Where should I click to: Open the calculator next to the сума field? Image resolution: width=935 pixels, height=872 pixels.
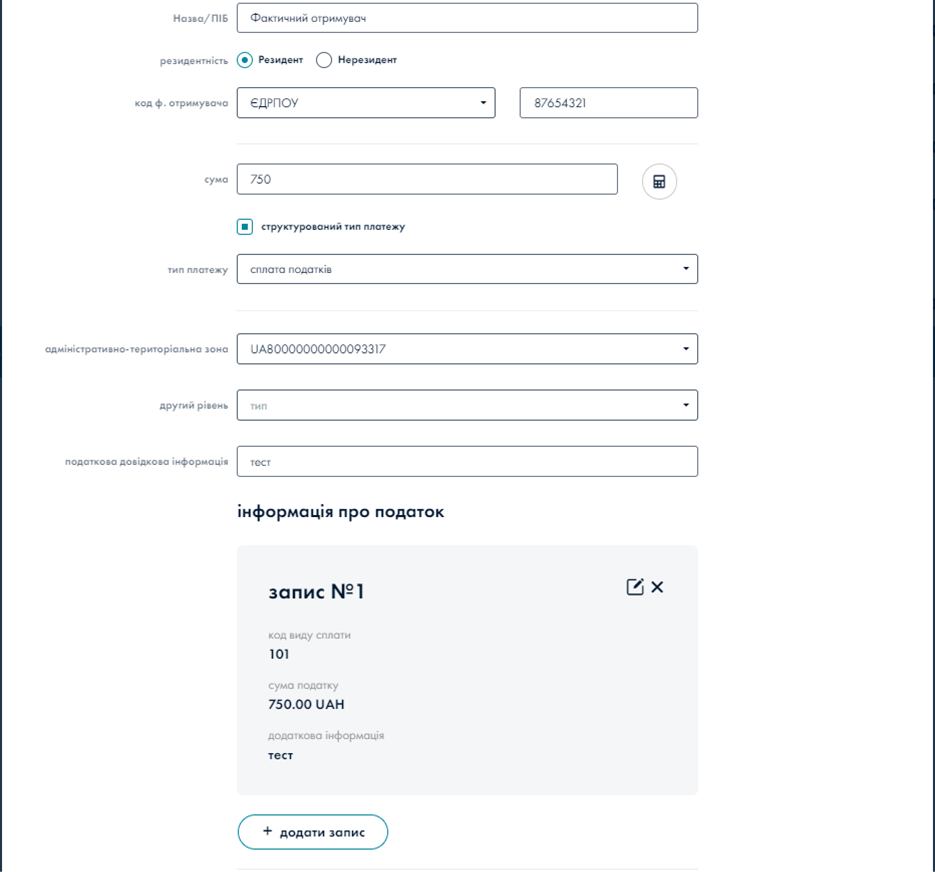coord(659,182)
